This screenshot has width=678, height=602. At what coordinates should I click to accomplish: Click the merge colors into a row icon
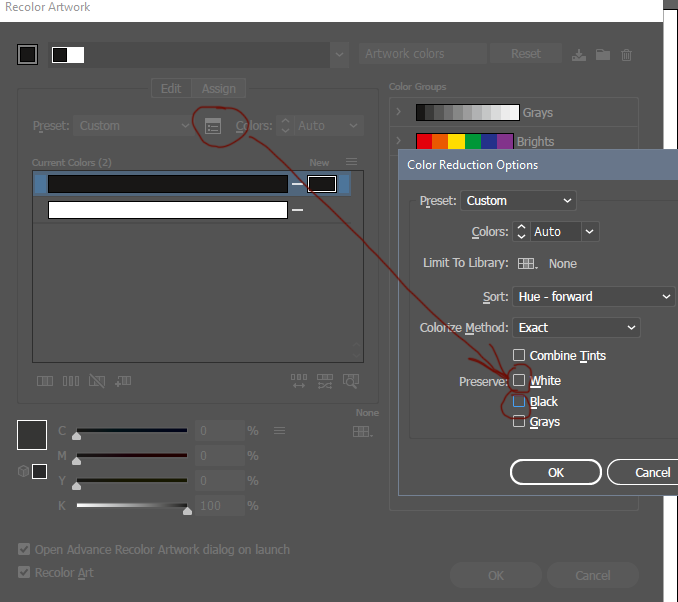click(x=45, y=381)
